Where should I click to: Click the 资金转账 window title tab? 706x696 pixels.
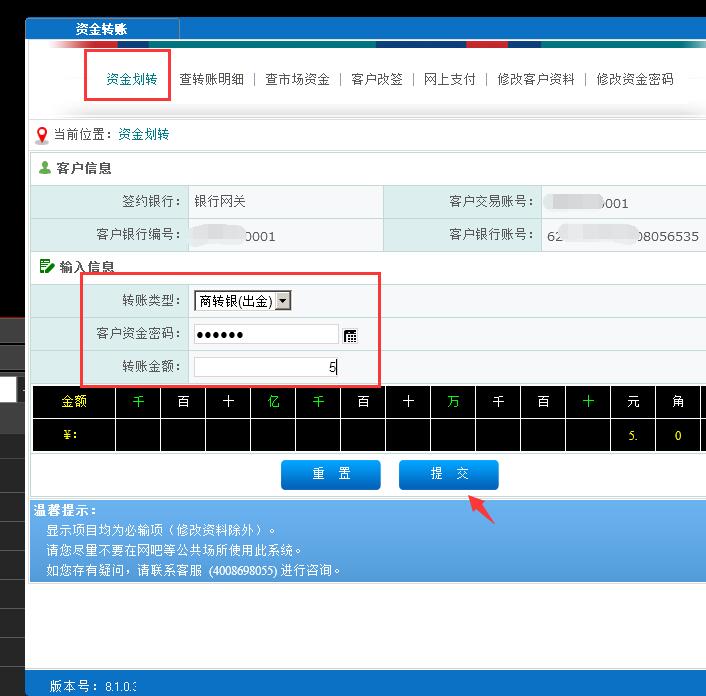(102, 29)
